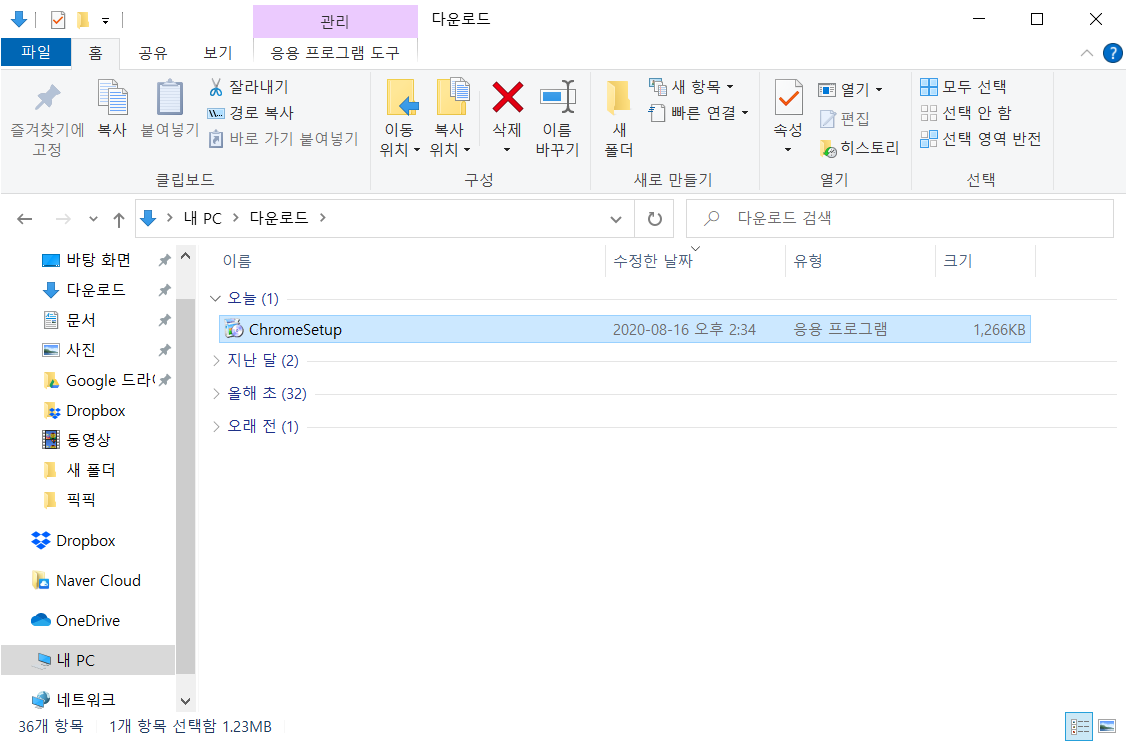Click Invert selection in ribbon
This screenshot has height=742, width=1127.
[x=981, y=139]
